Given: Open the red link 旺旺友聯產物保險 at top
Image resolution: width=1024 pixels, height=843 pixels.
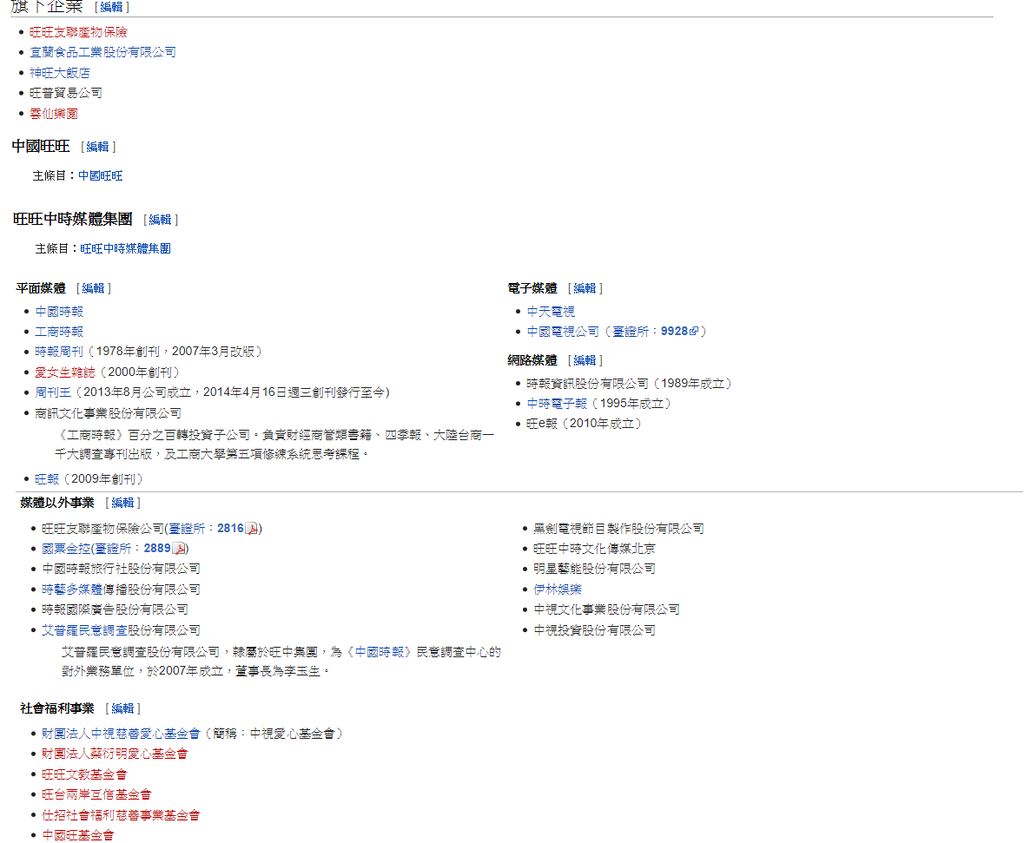Looking at the screenshot, I should [78, 32].
